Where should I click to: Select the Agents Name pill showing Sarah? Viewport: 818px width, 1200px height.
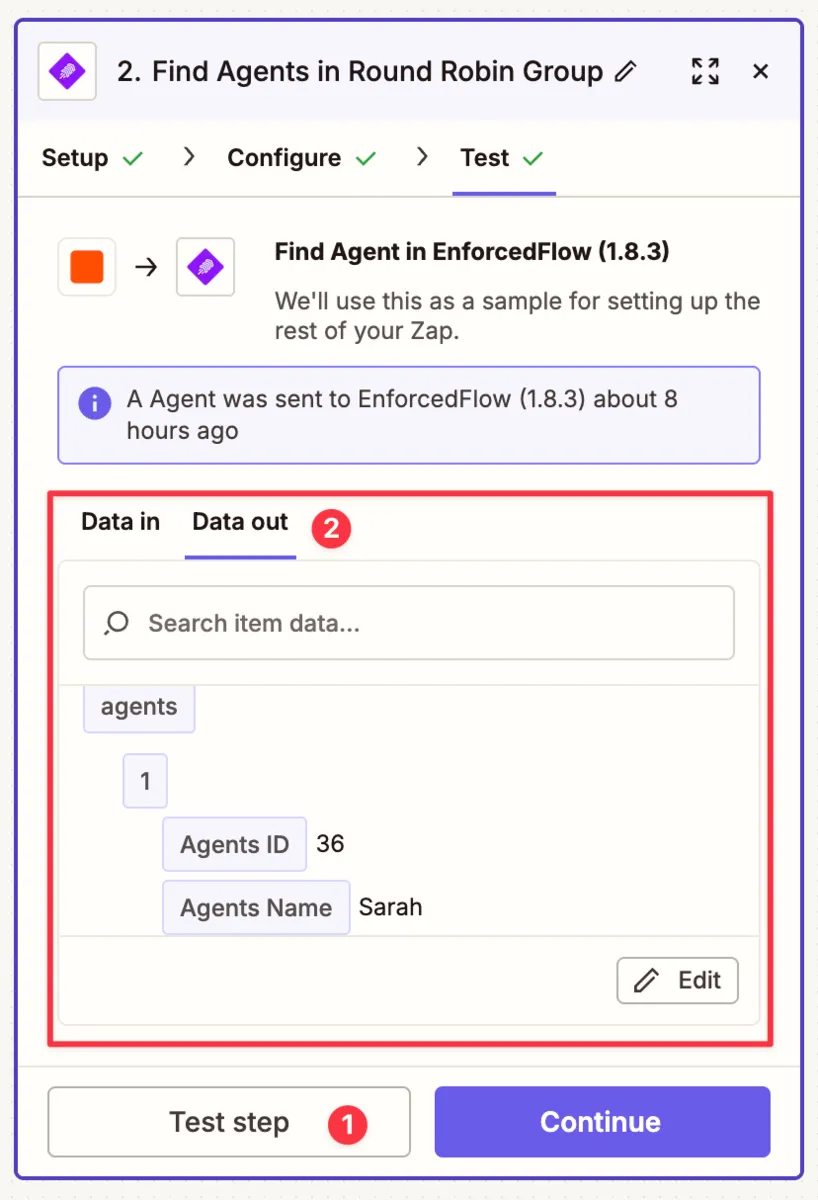[x=256, y=907]
